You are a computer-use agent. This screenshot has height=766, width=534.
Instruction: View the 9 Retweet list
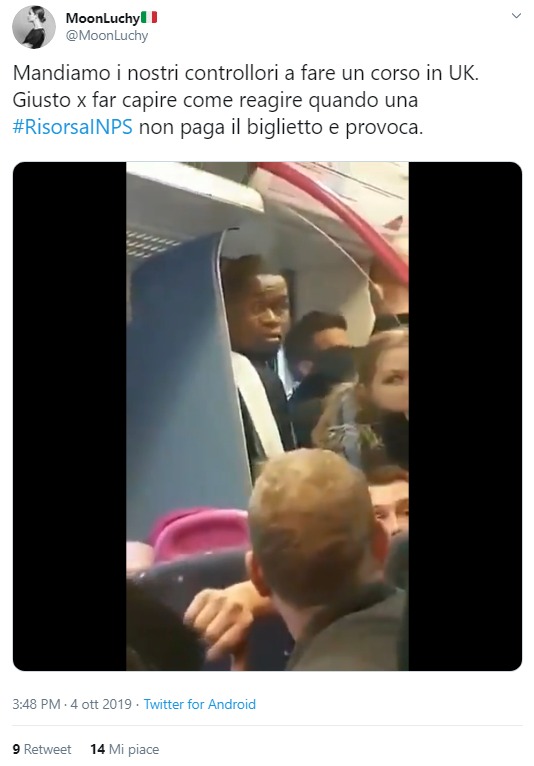click(x=42, y=749)
